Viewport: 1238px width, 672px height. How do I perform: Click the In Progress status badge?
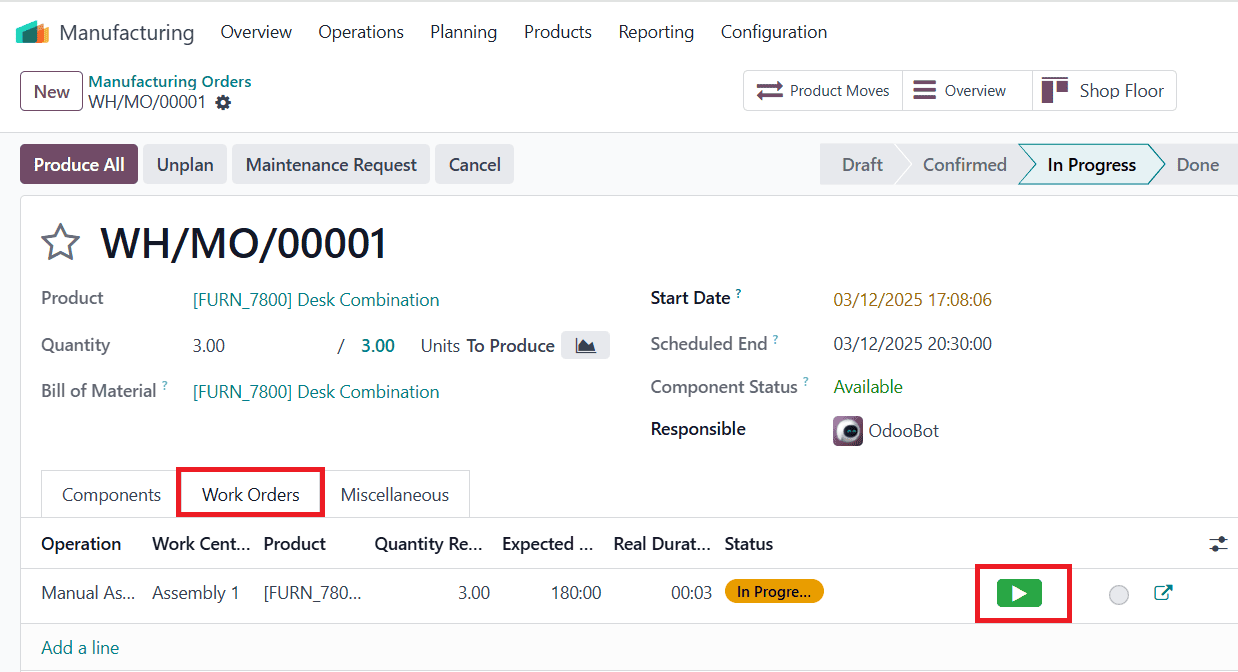pos(774,592)
